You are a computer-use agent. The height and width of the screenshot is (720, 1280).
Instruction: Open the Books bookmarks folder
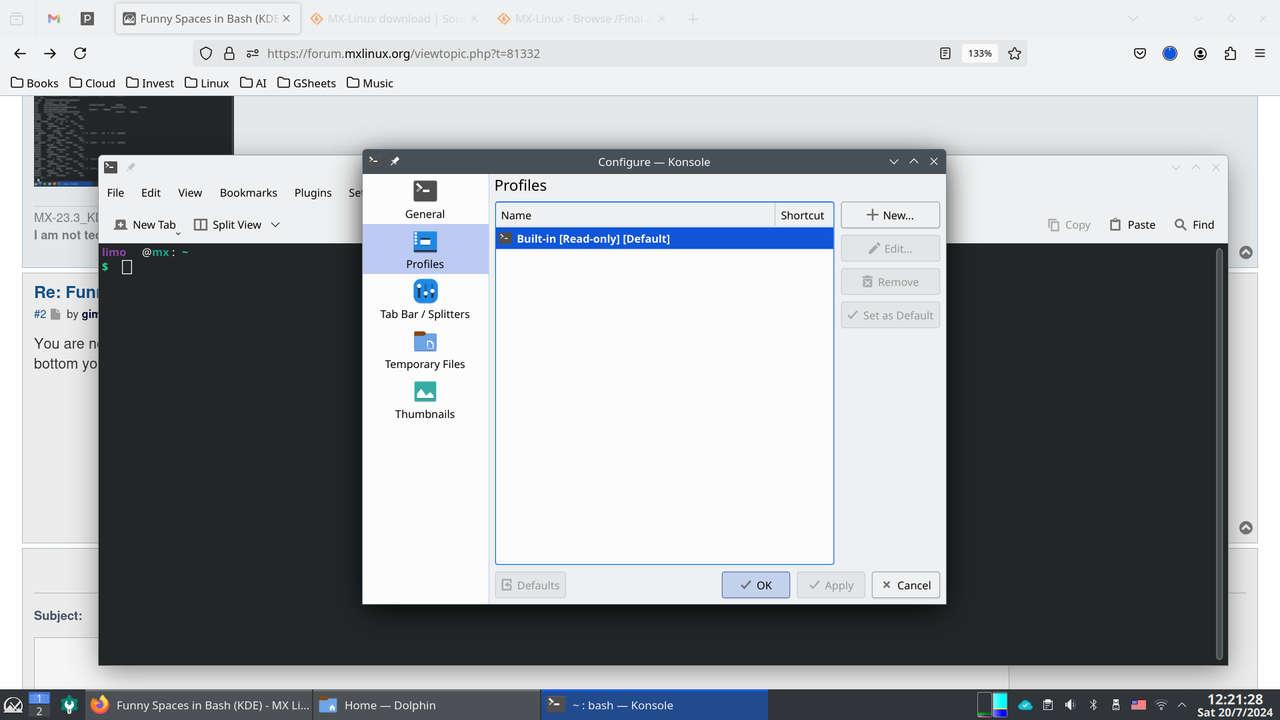click(35, 83)
